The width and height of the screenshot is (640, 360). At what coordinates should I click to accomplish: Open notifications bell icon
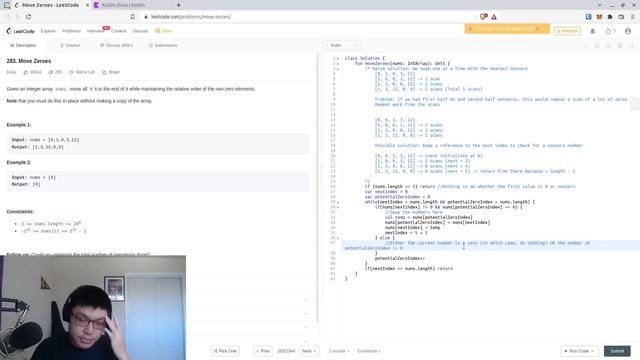tap(593, 31)
